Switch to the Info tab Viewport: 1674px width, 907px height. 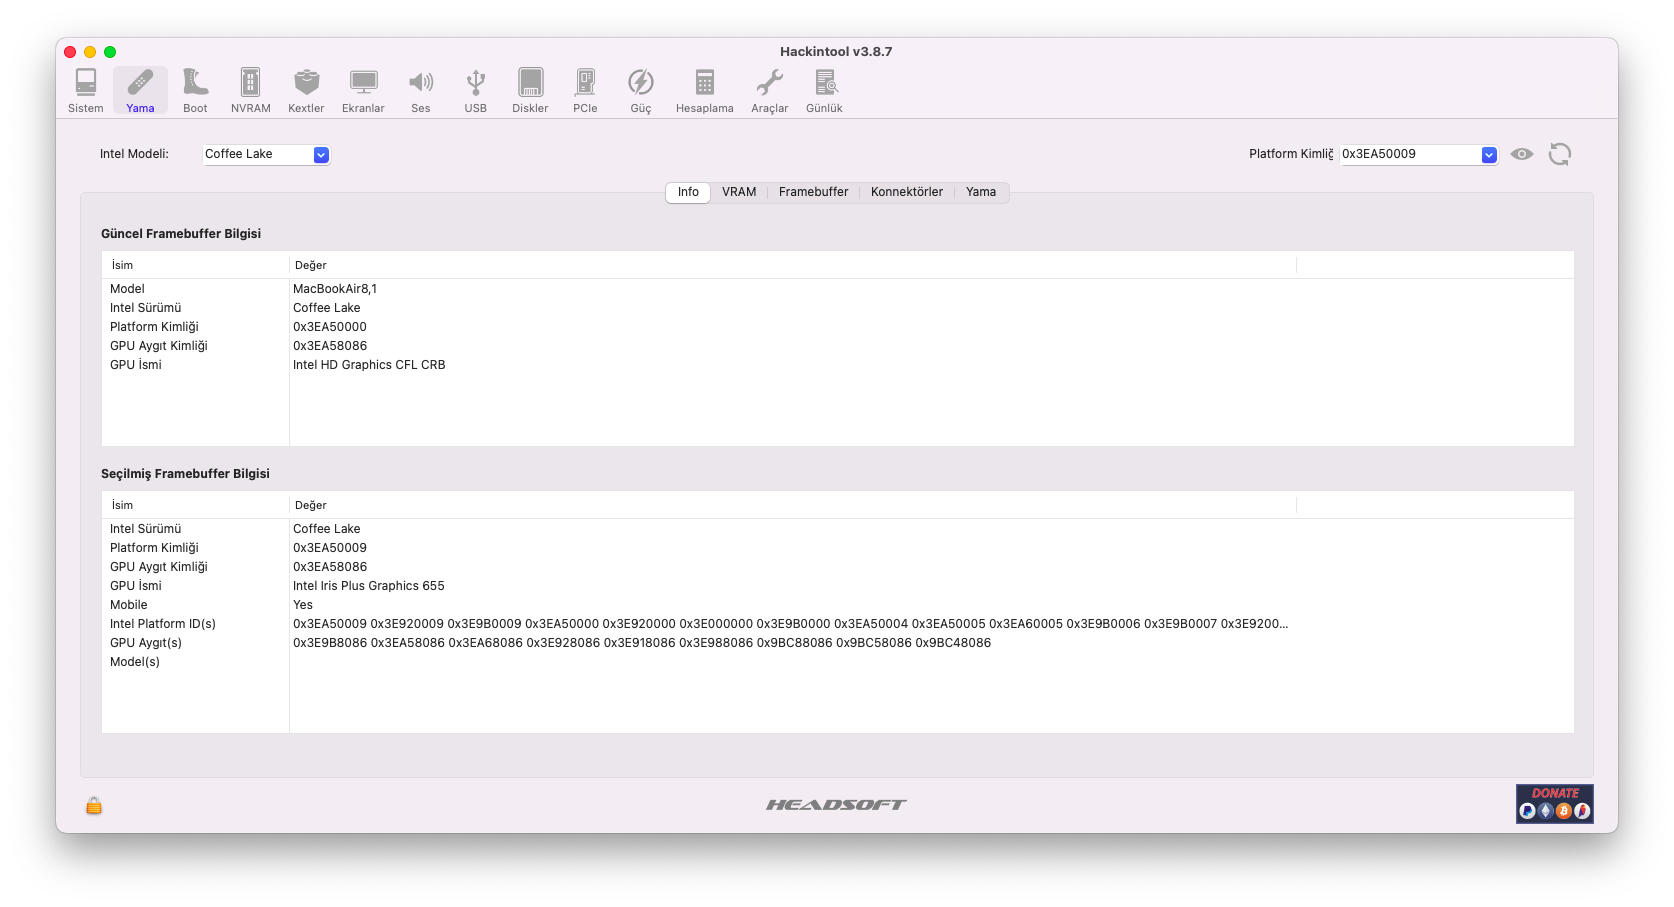pyautogui.click(x=688, y=192)
